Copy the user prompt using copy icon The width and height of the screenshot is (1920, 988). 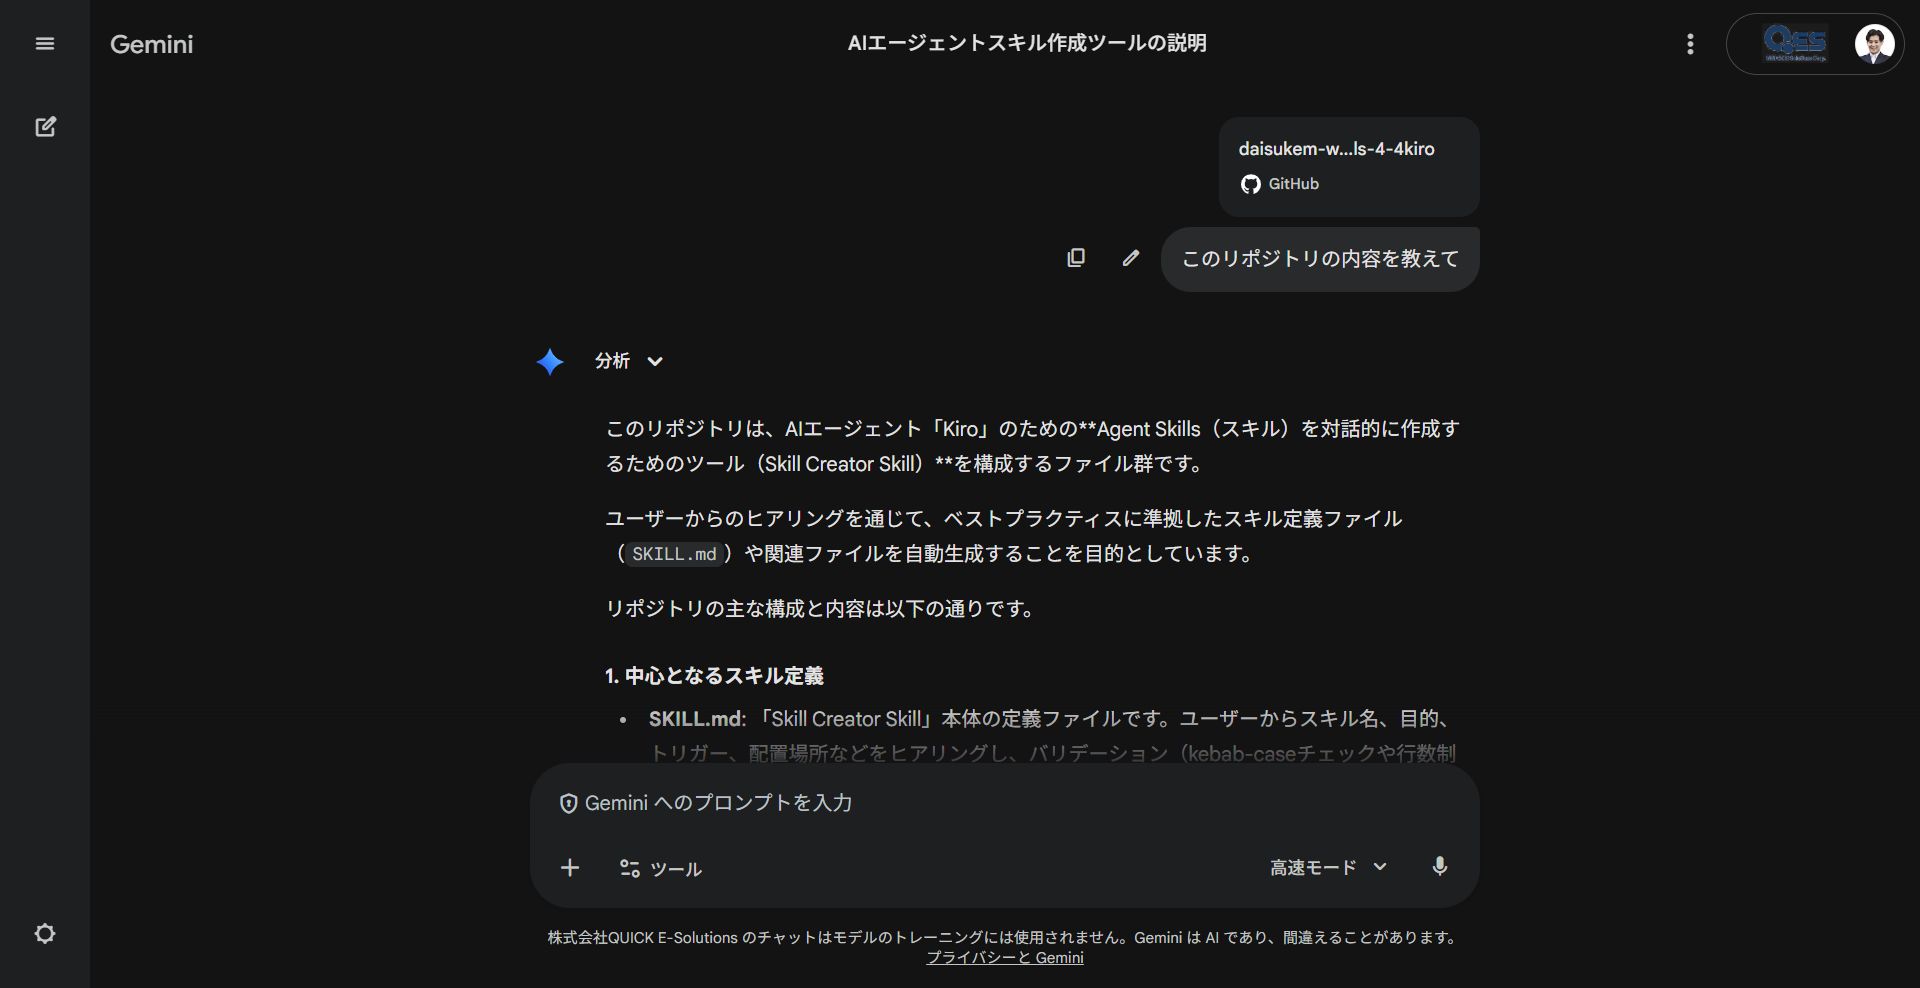tap(1076, 257)
